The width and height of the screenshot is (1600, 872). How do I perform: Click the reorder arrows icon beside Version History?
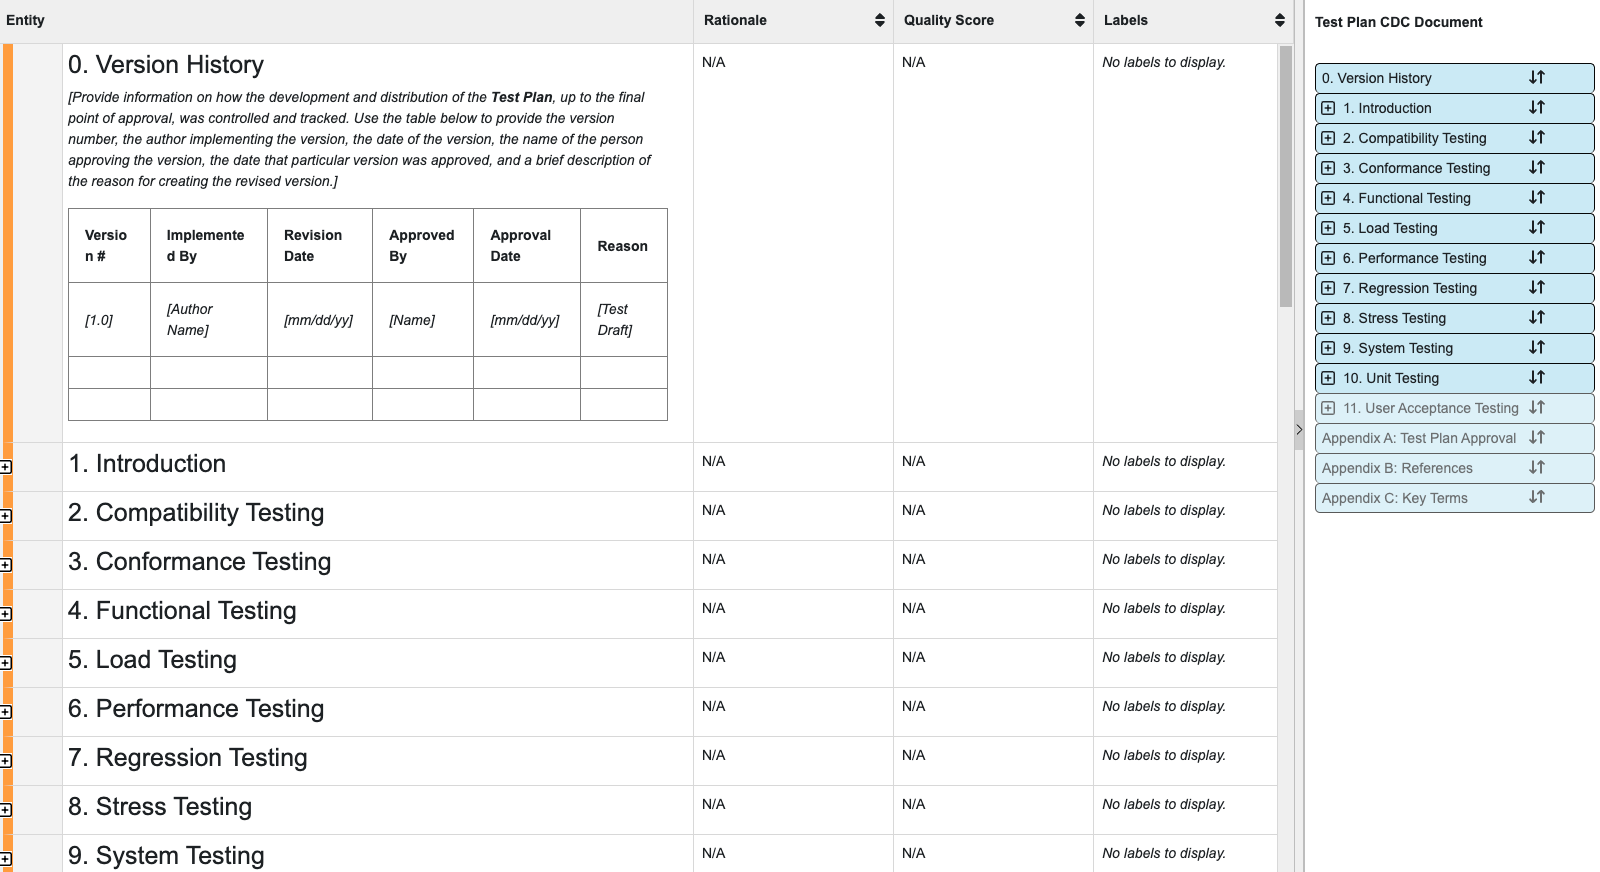(x=1536, y=78)
